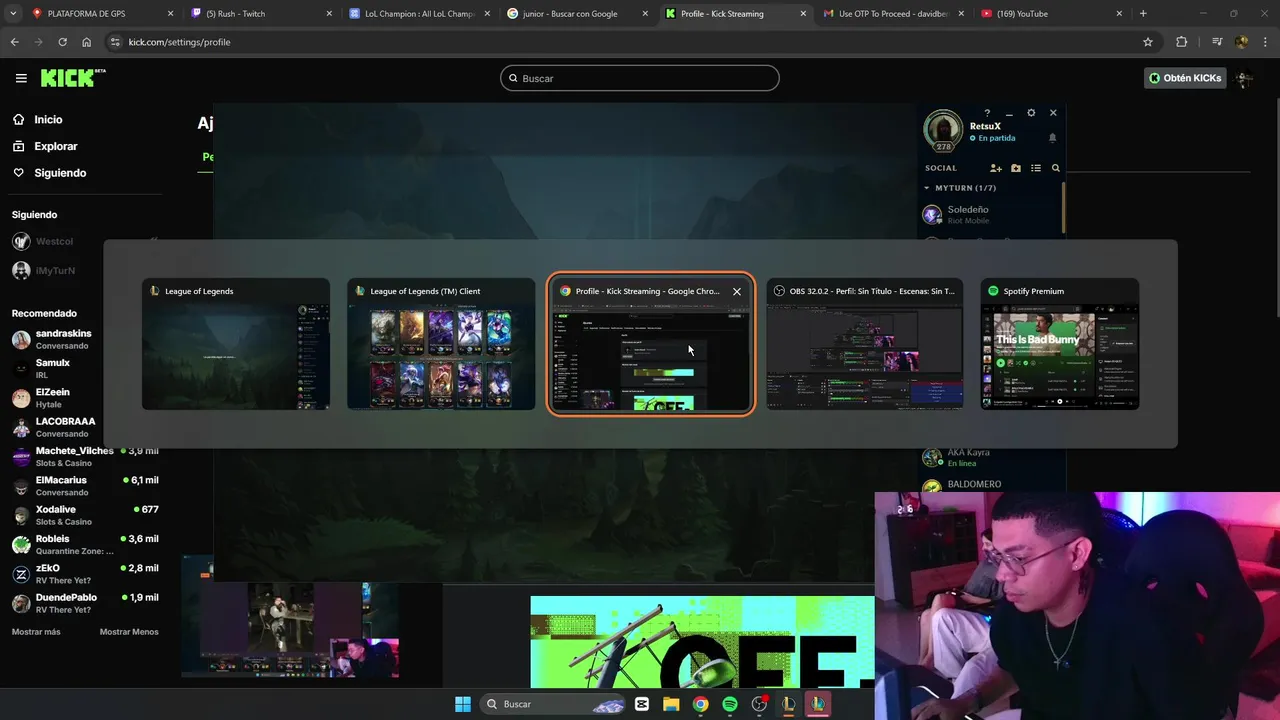
Task: Switch to OBS 32.0.2 window thumbnail
Action: pyautogui.click(x=865, y=344)
